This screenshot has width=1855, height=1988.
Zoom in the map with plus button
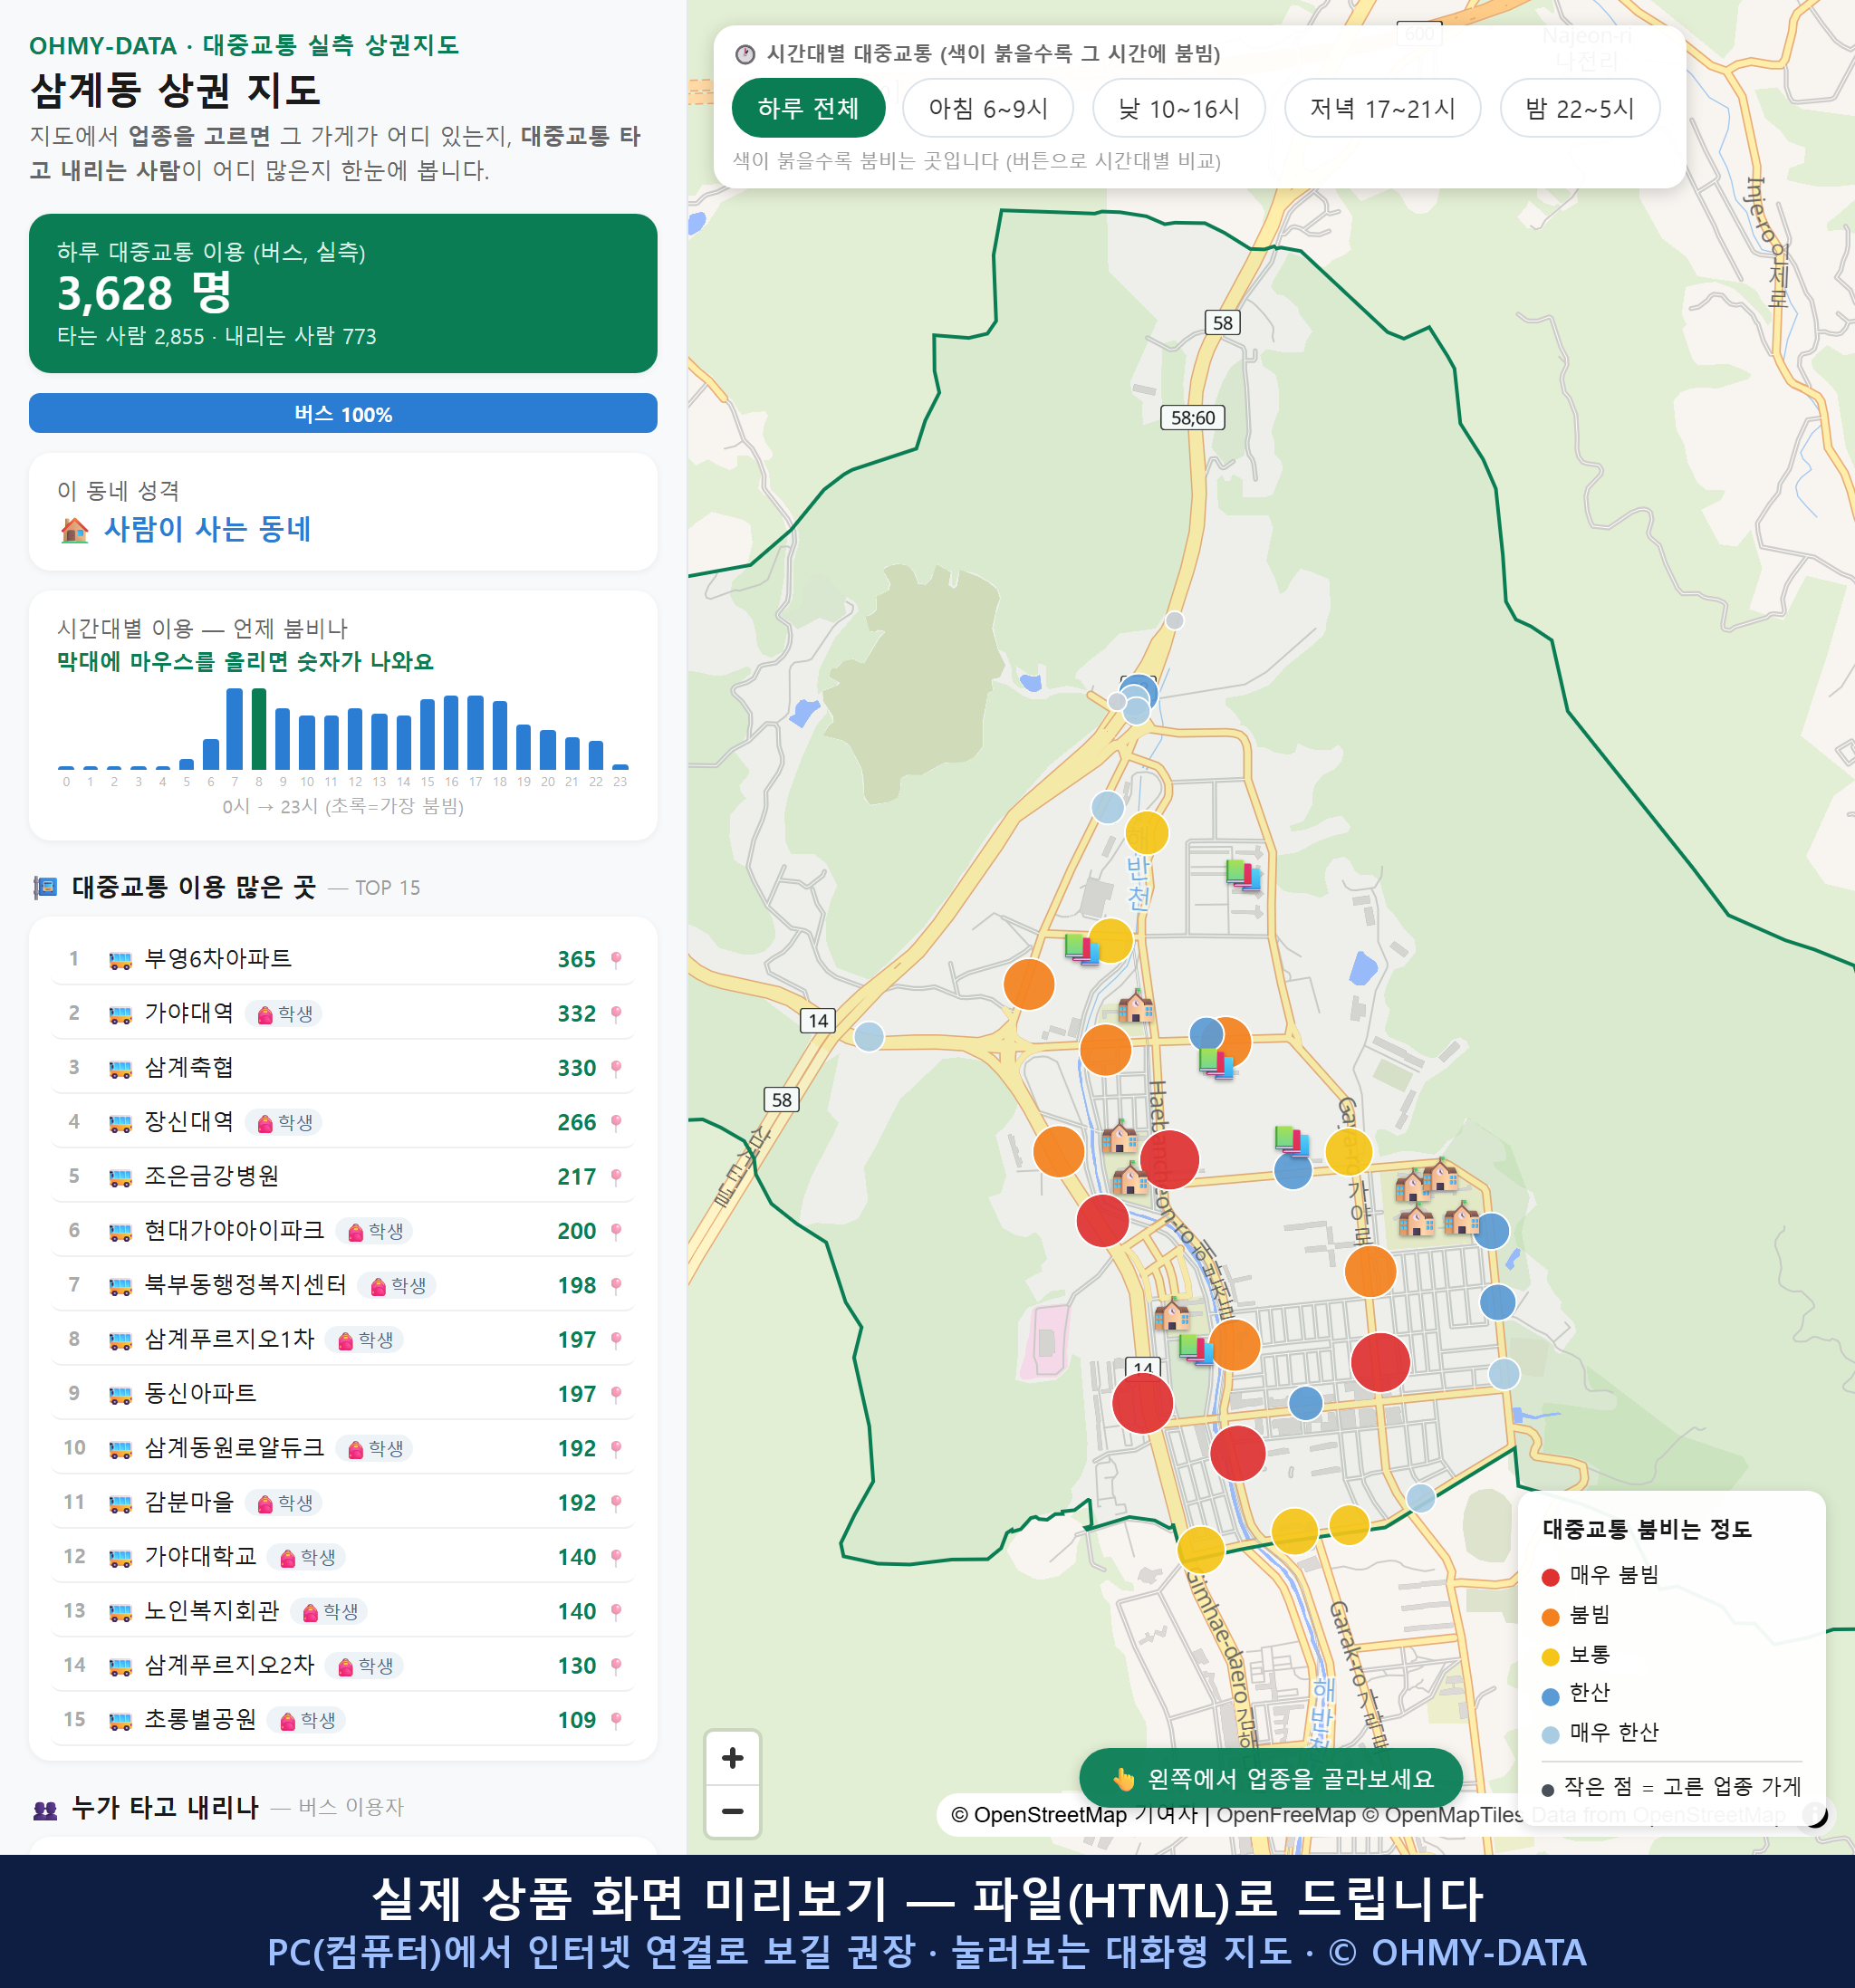click(732, 1758)
